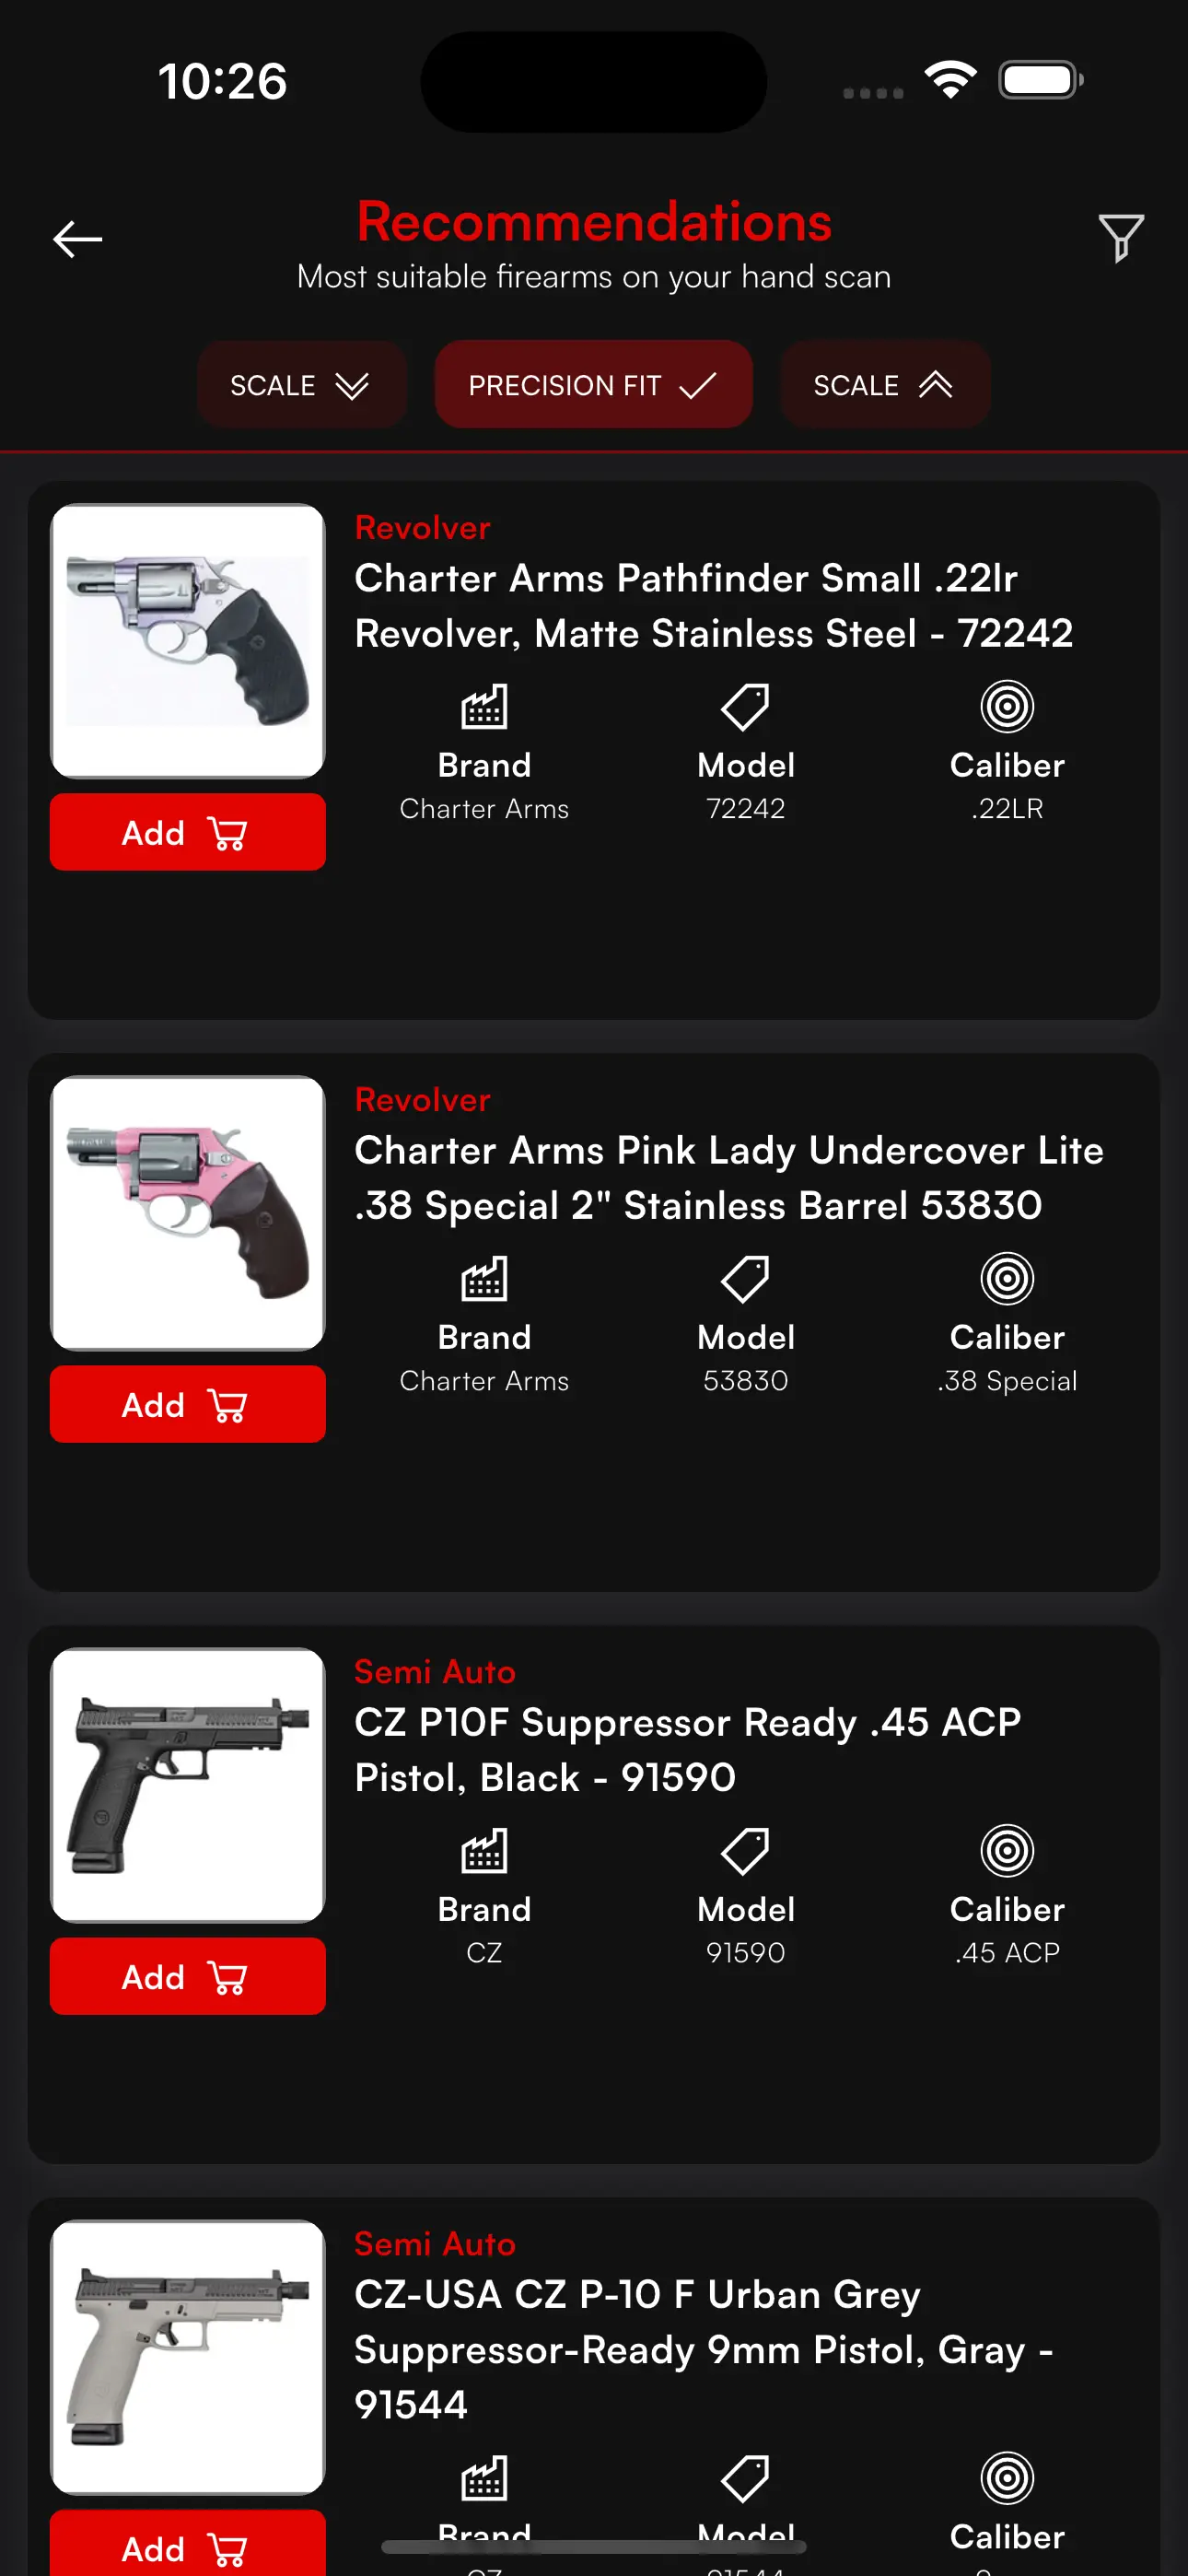
Task: Click Model tag icon for Pink Lady revolver
Action: 746,1278
